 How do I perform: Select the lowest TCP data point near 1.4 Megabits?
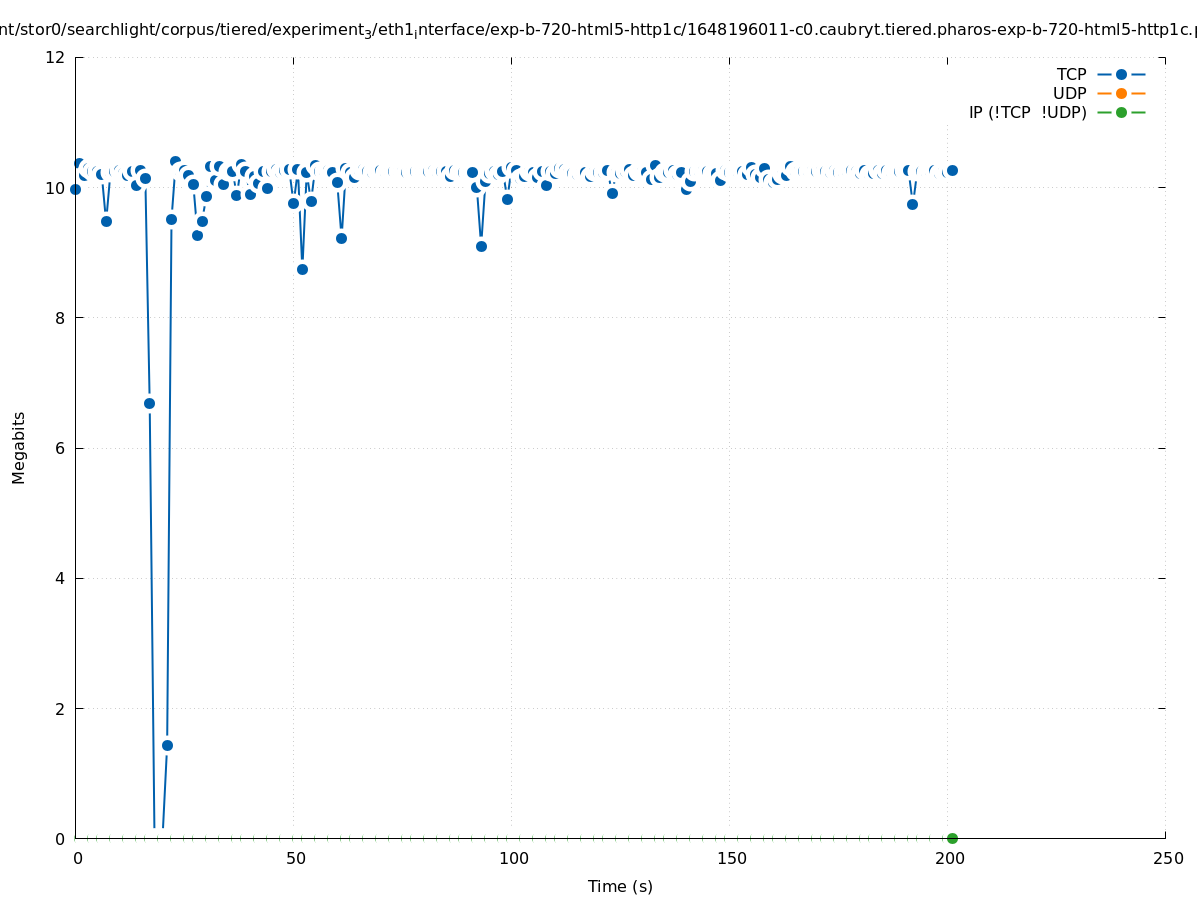pos(167,745)
